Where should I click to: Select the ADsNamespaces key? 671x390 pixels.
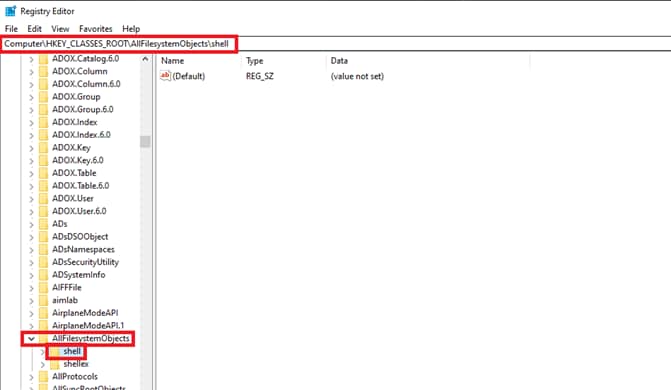[83, 249]
